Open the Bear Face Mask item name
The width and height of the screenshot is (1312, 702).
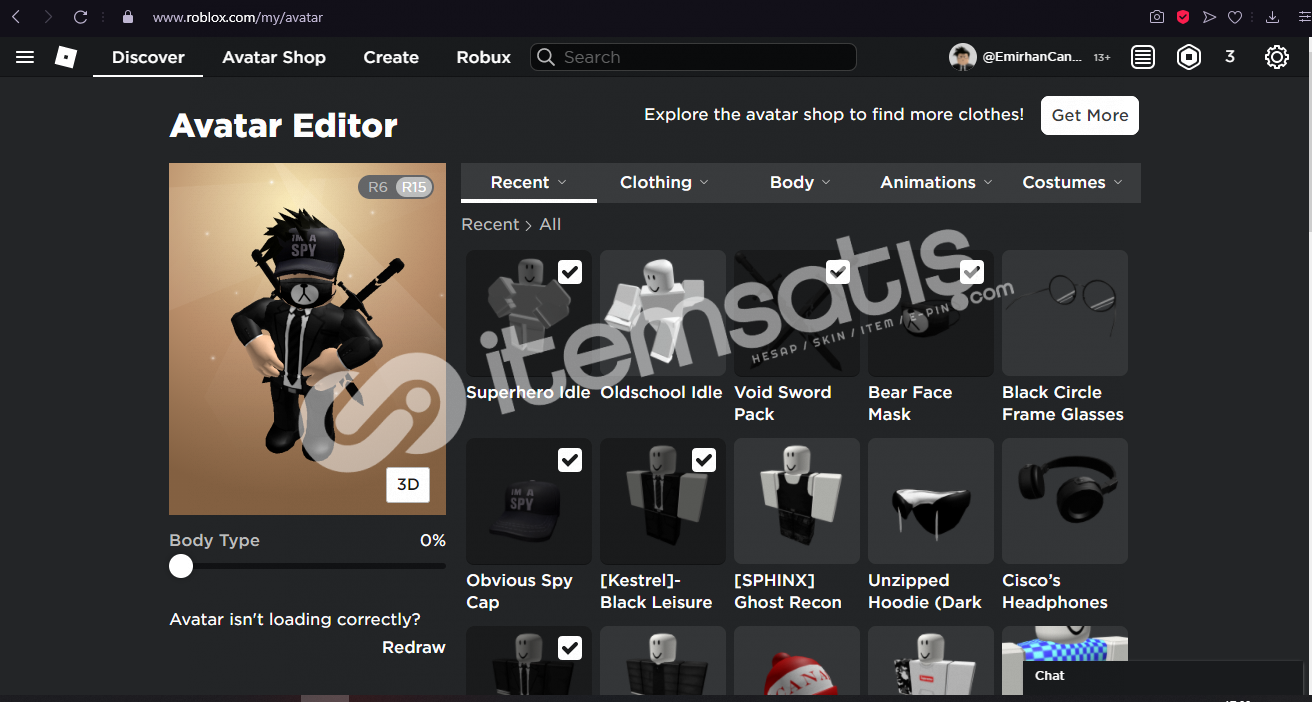tap(910, 403)
